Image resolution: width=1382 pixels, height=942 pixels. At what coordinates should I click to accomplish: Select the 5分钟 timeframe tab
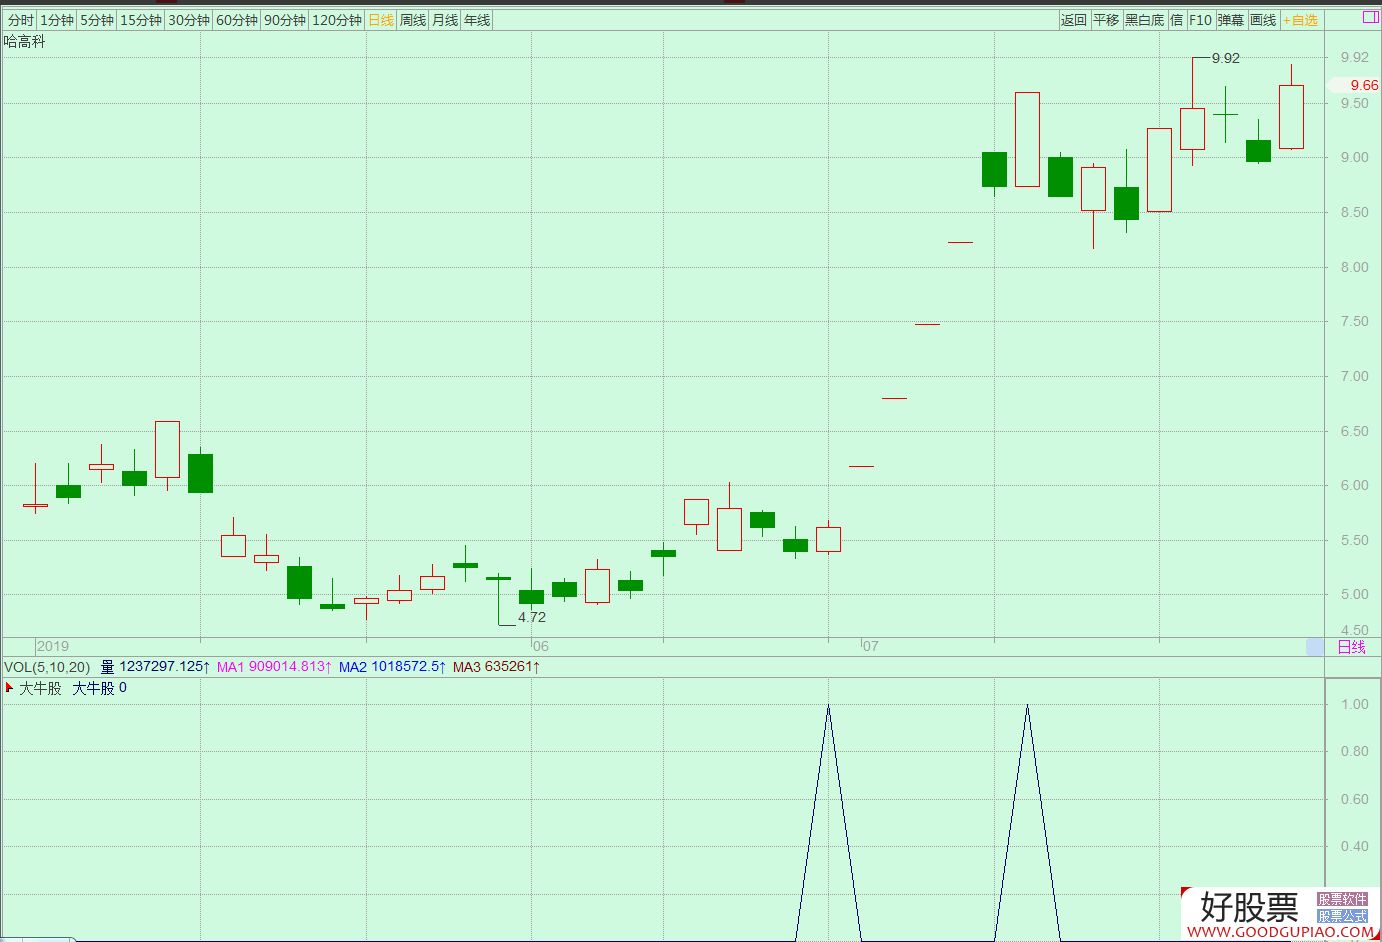click(x=97, y=20)
